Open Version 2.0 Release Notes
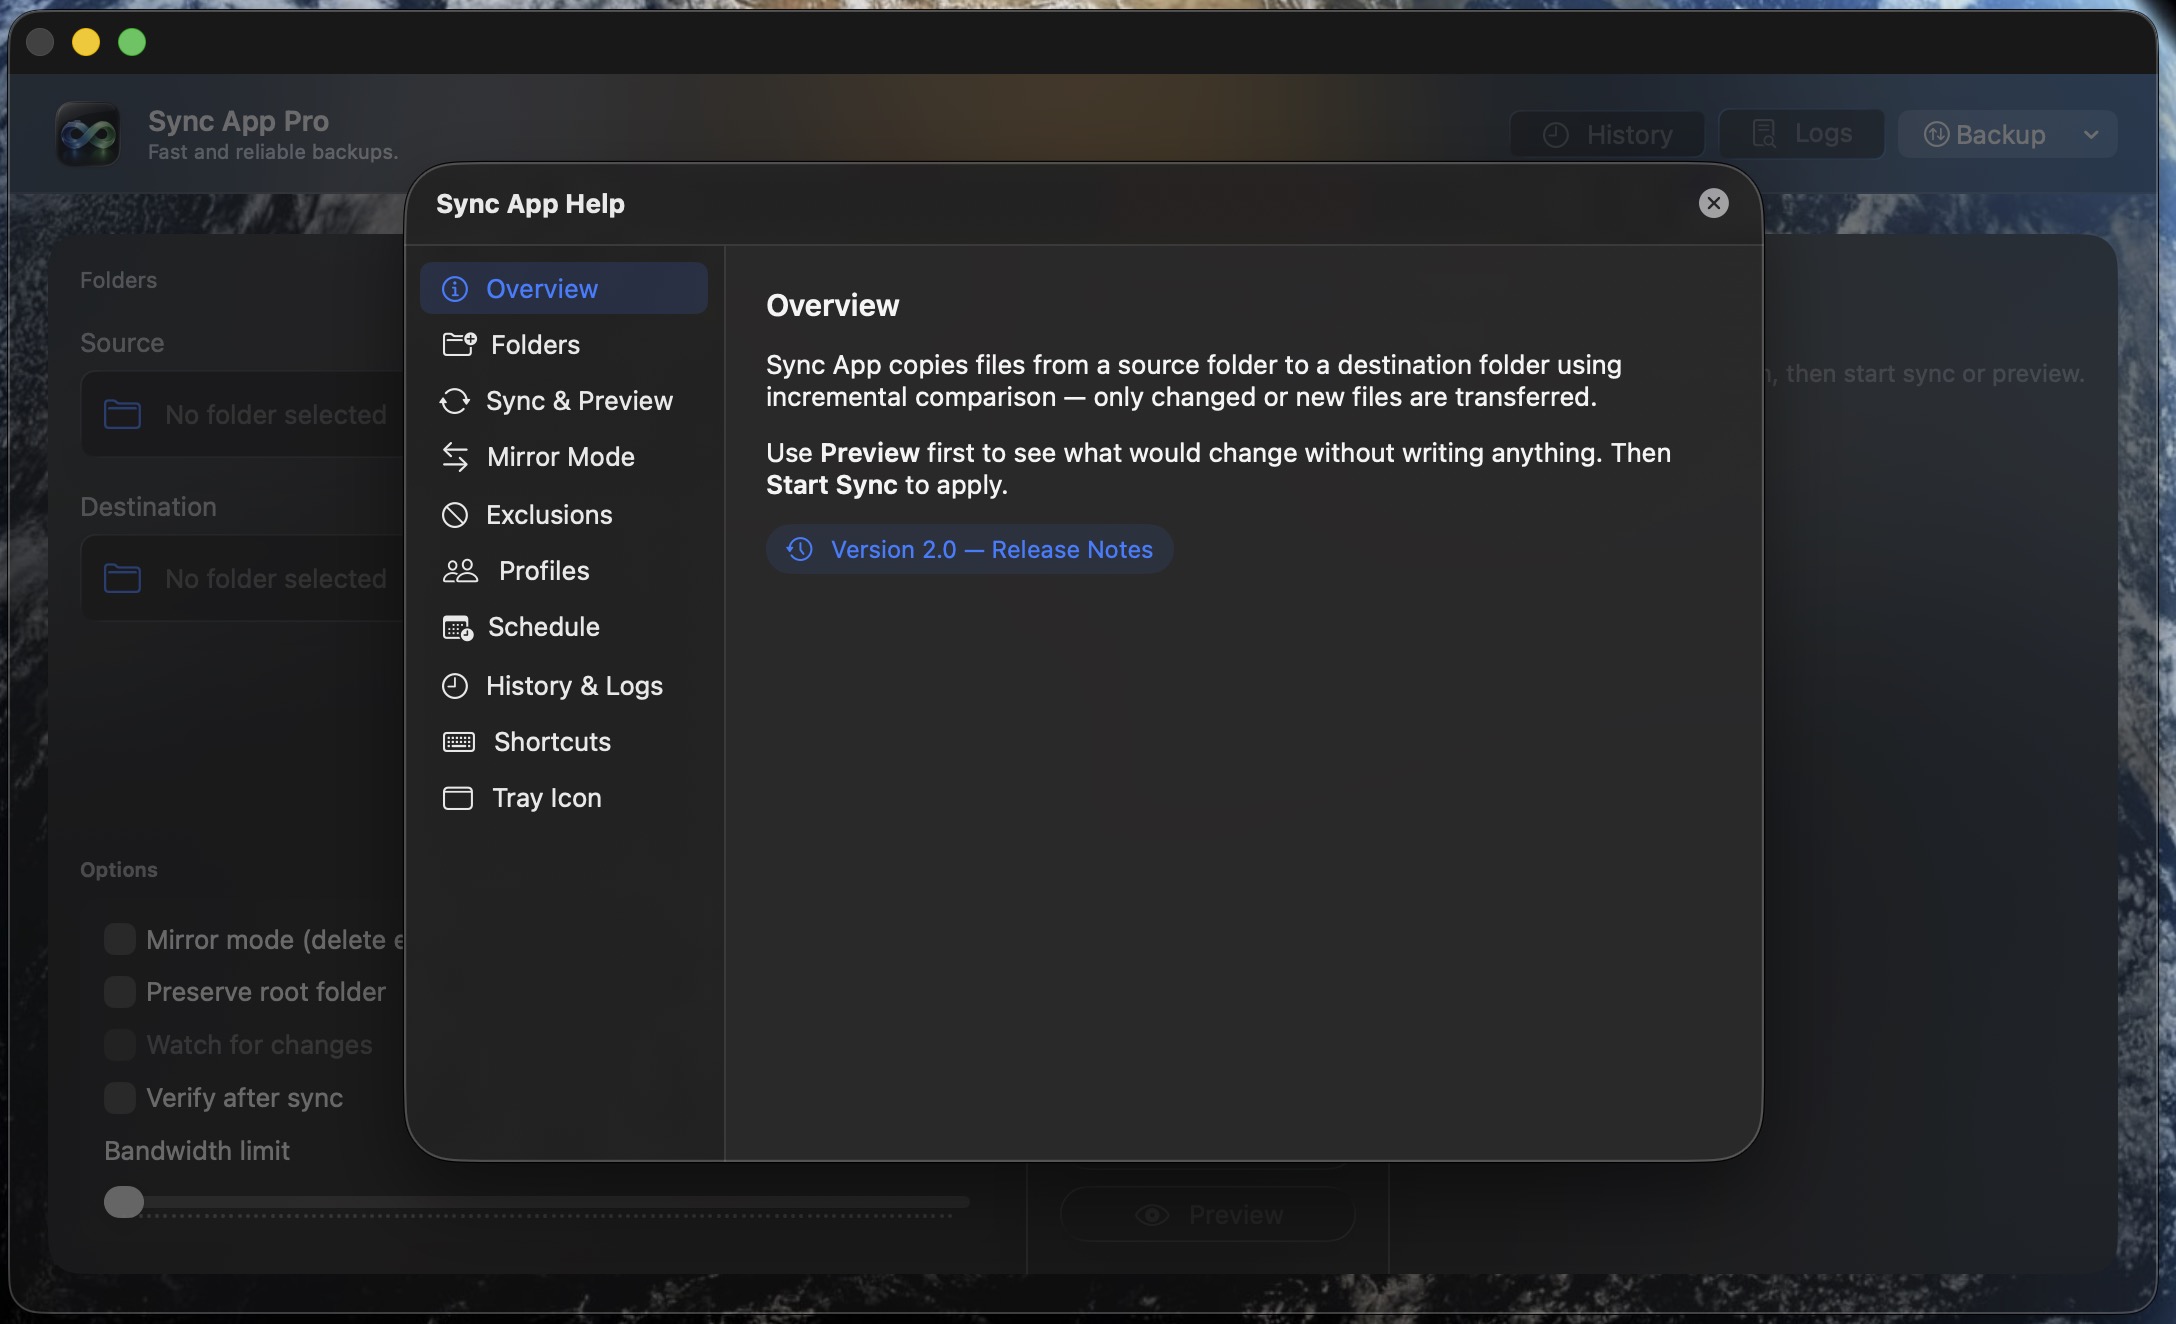 [x=968, y=549]
